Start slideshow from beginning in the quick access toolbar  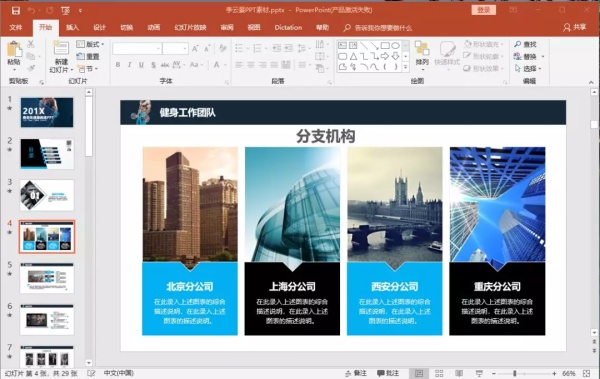65,11
